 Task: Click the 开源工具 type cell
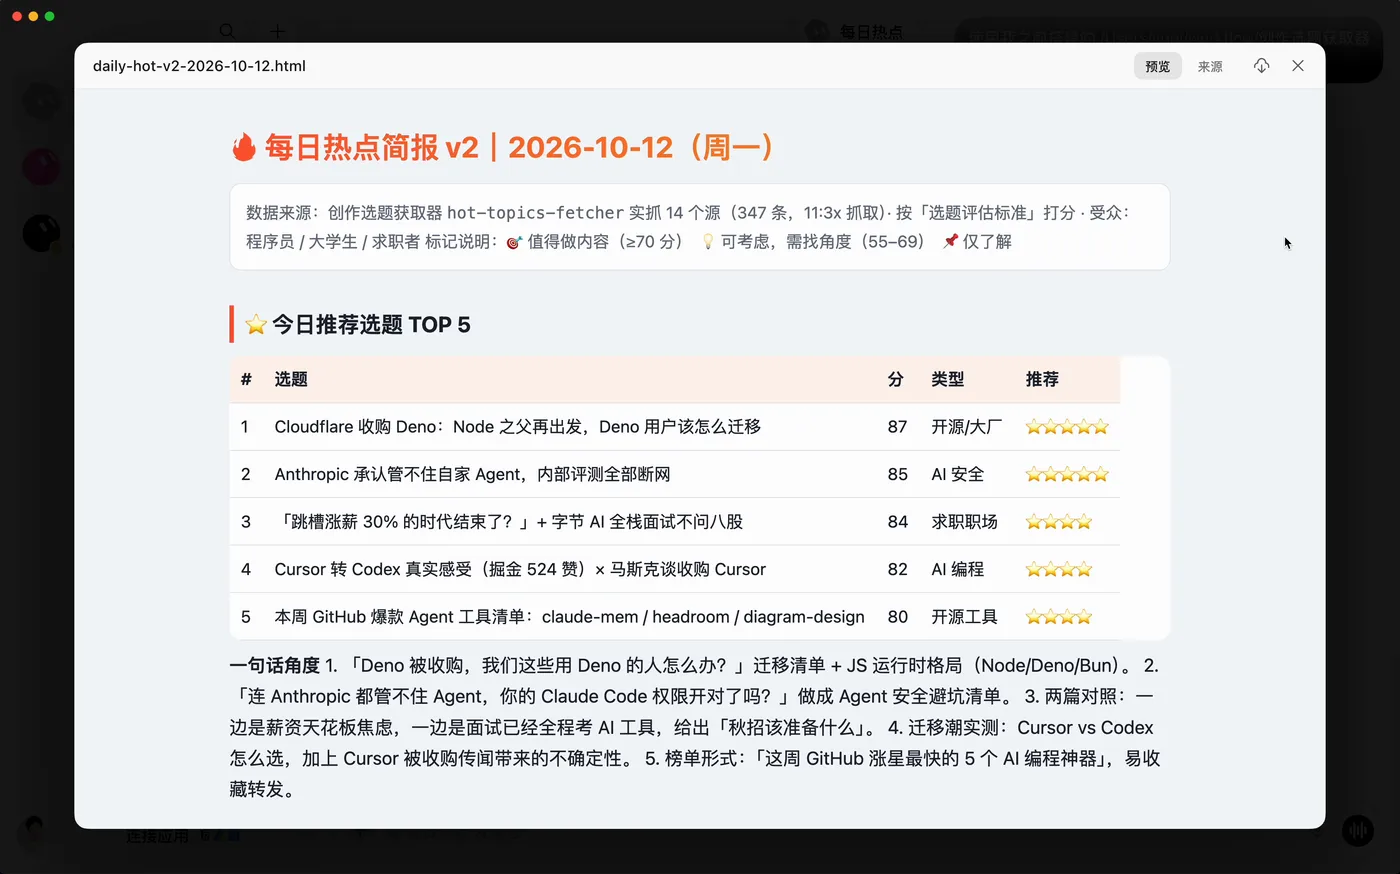tap(964, 617)
